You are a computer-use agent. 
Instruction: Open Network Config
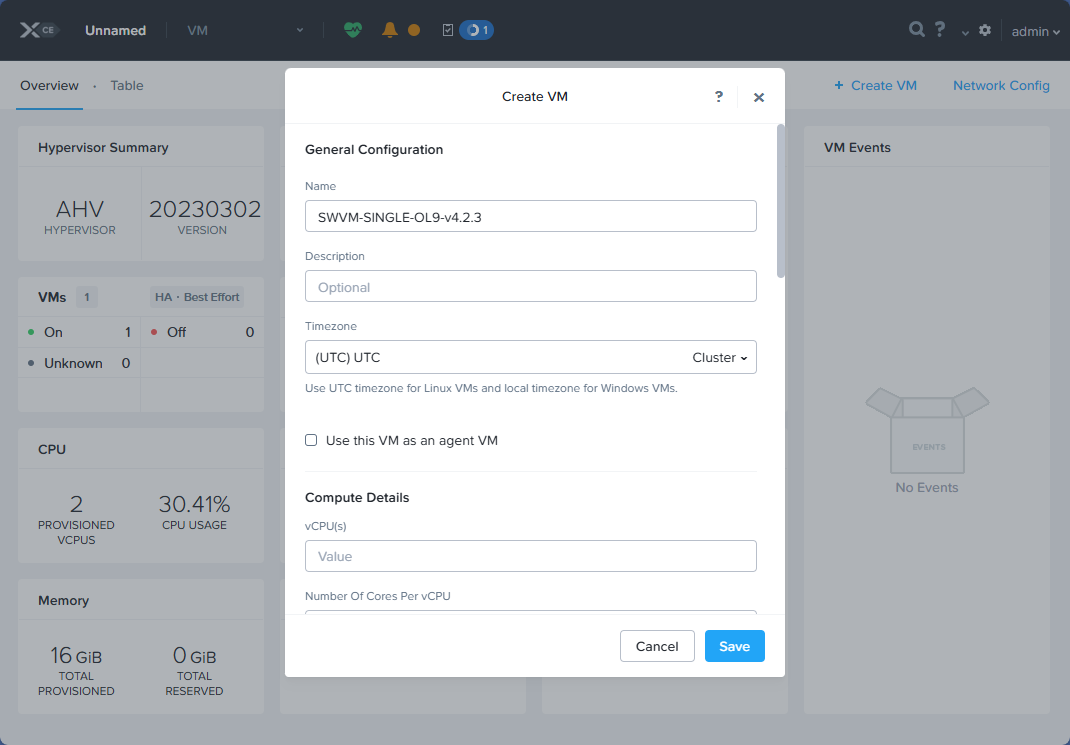point(1001,86)
